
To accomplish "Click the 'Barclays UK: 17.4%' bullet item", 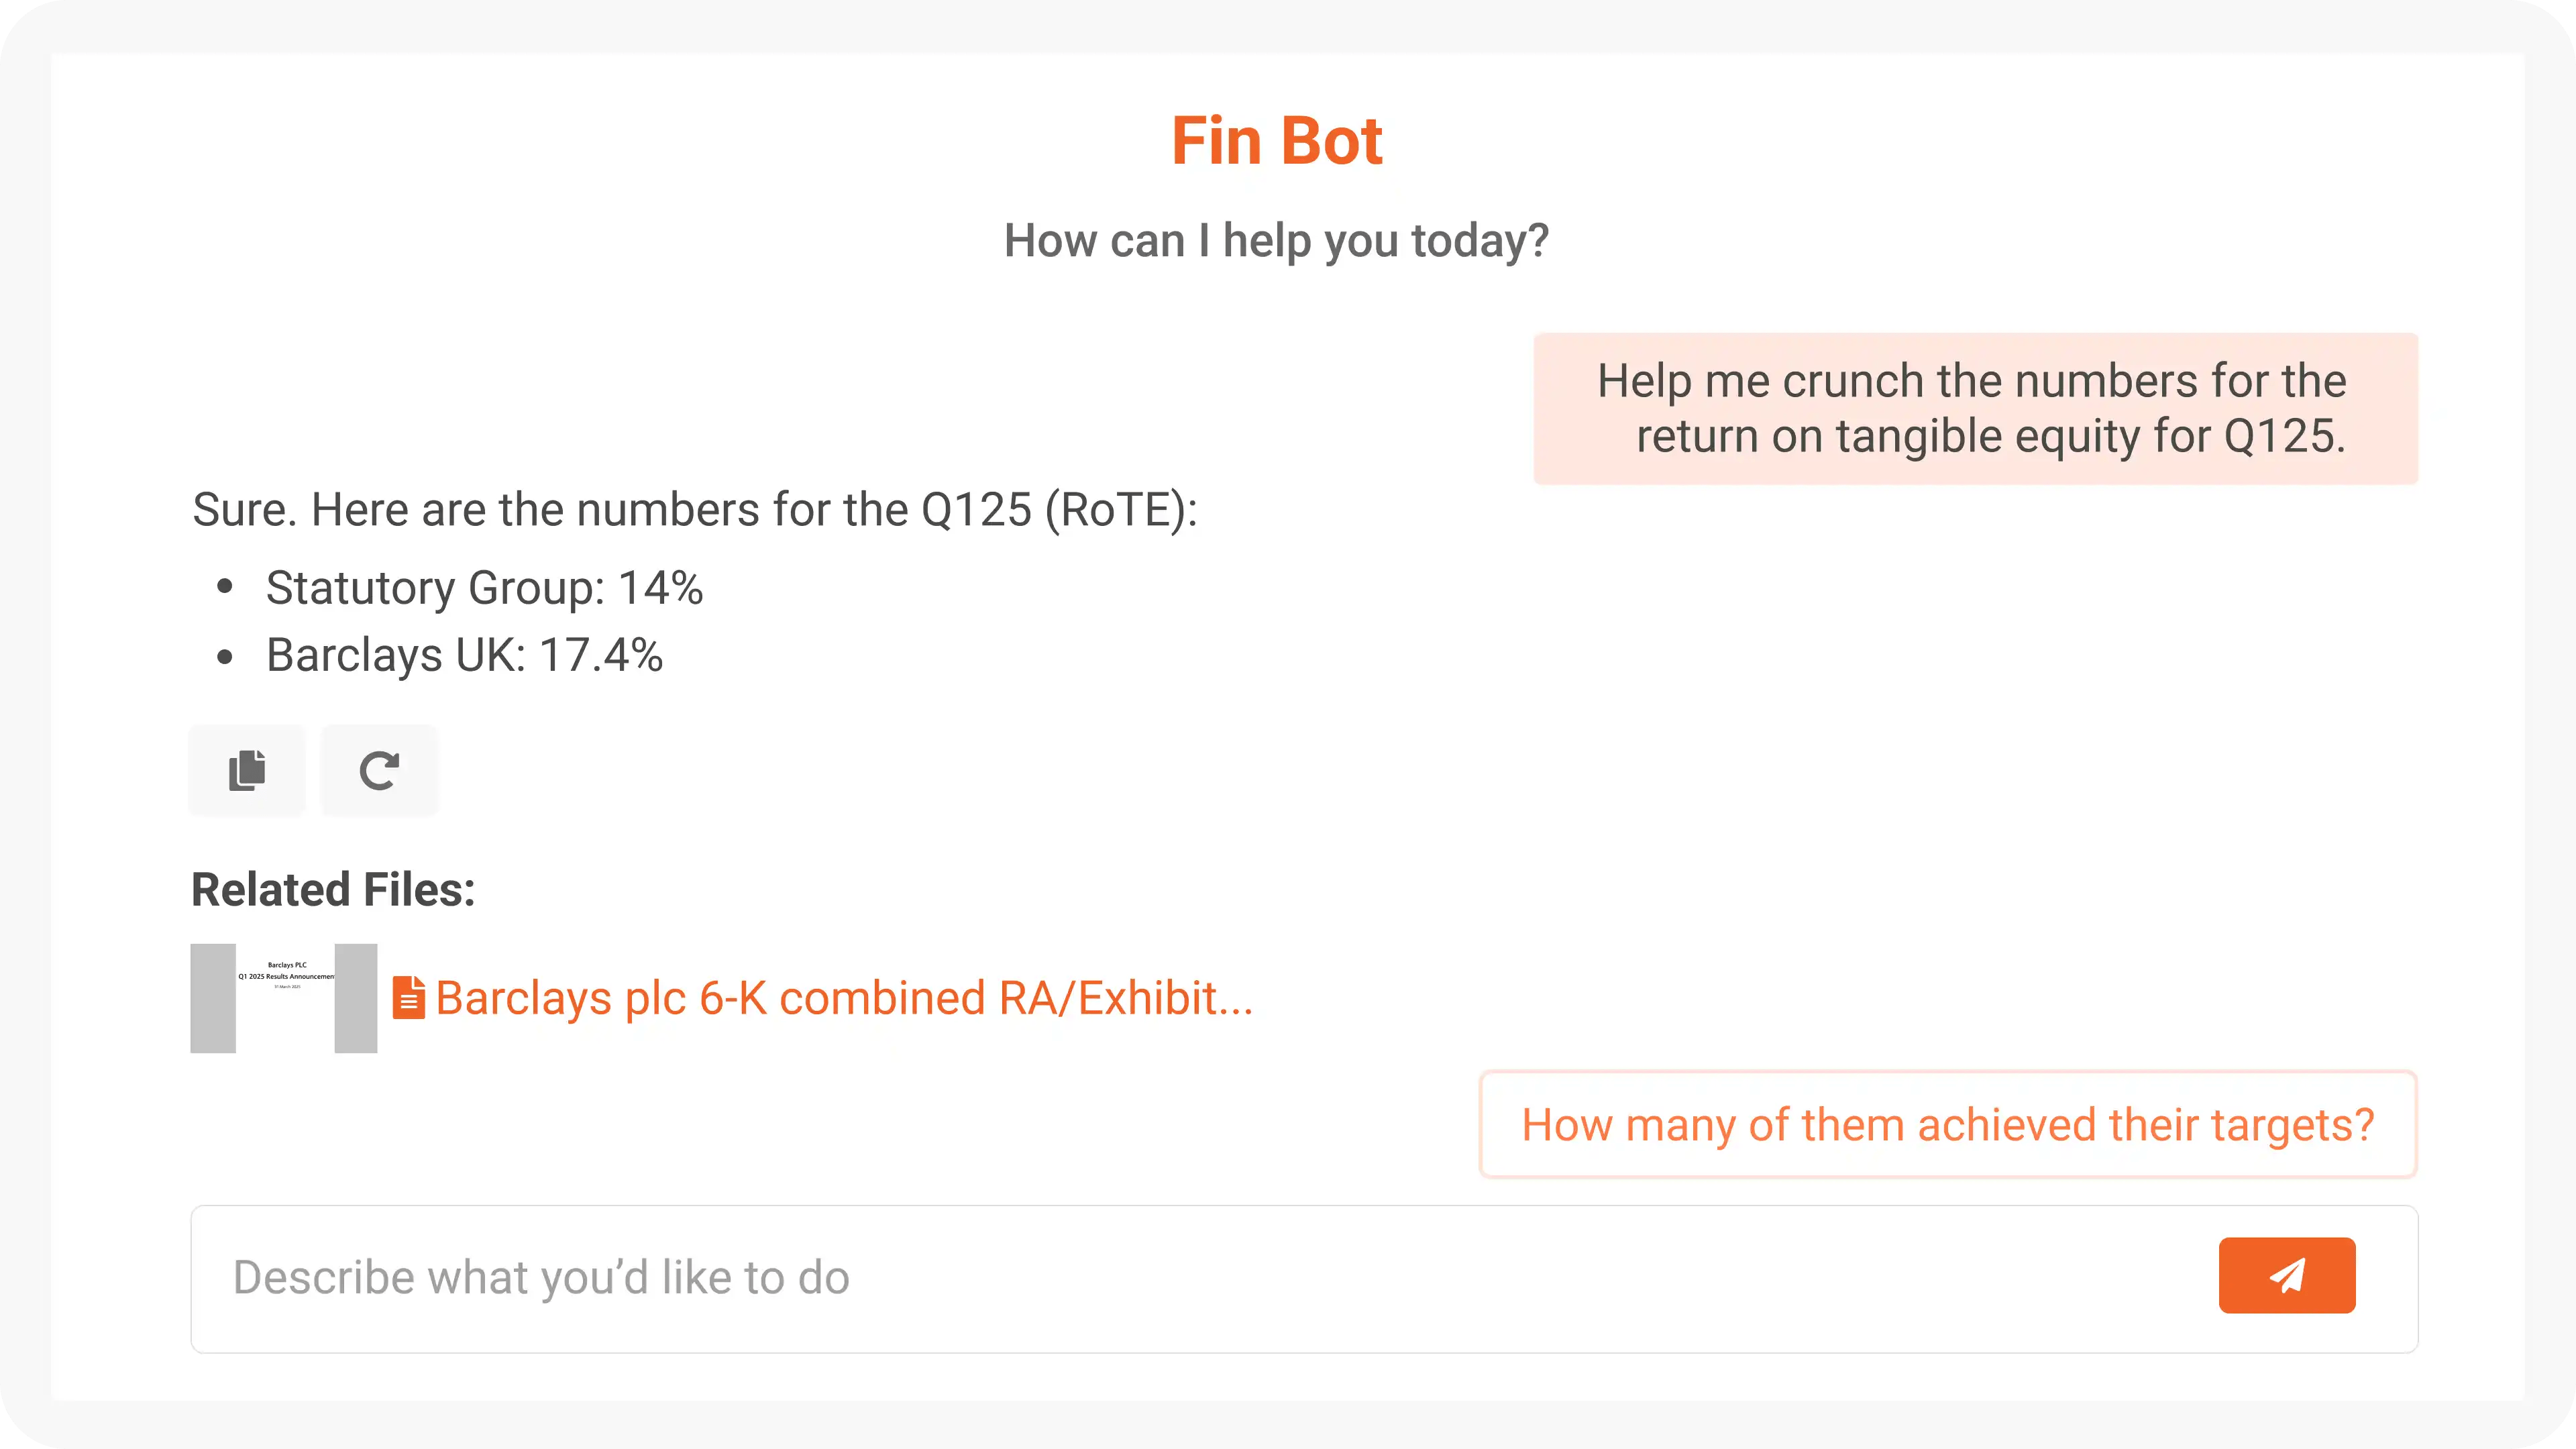I will 464,656.
